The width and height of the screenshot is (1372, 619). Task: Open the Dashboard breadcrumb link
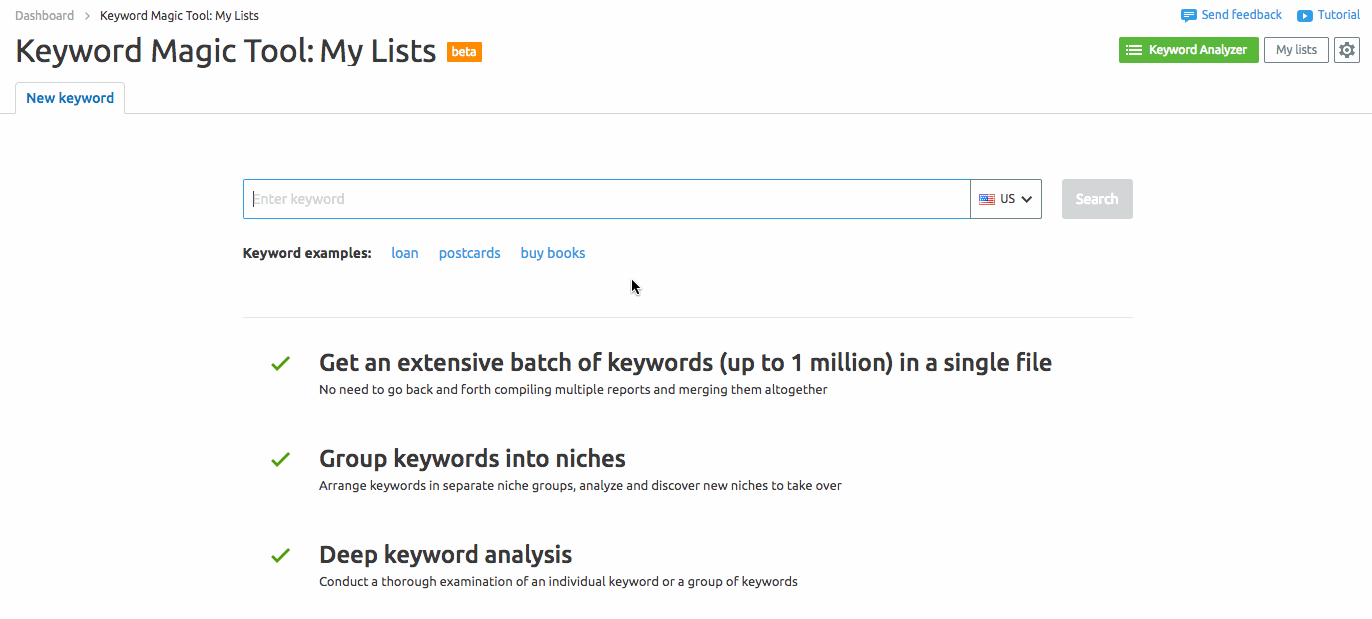(x=44, y=15)
